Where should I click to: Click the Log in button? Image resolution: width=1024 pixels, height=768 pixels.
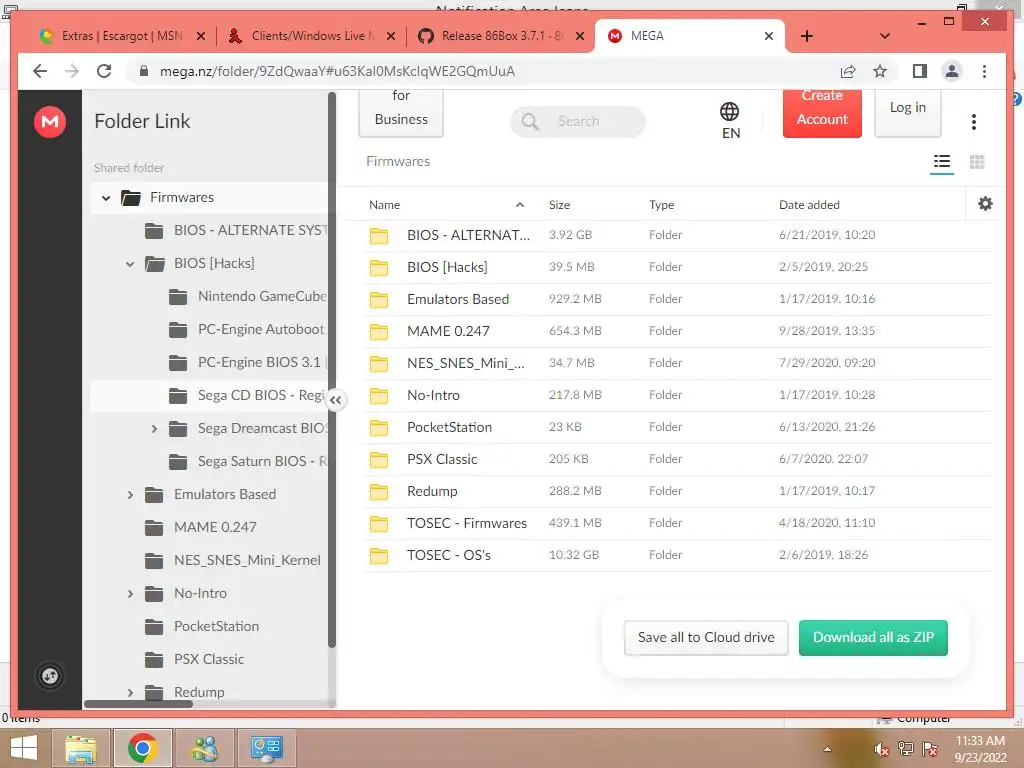908,112
